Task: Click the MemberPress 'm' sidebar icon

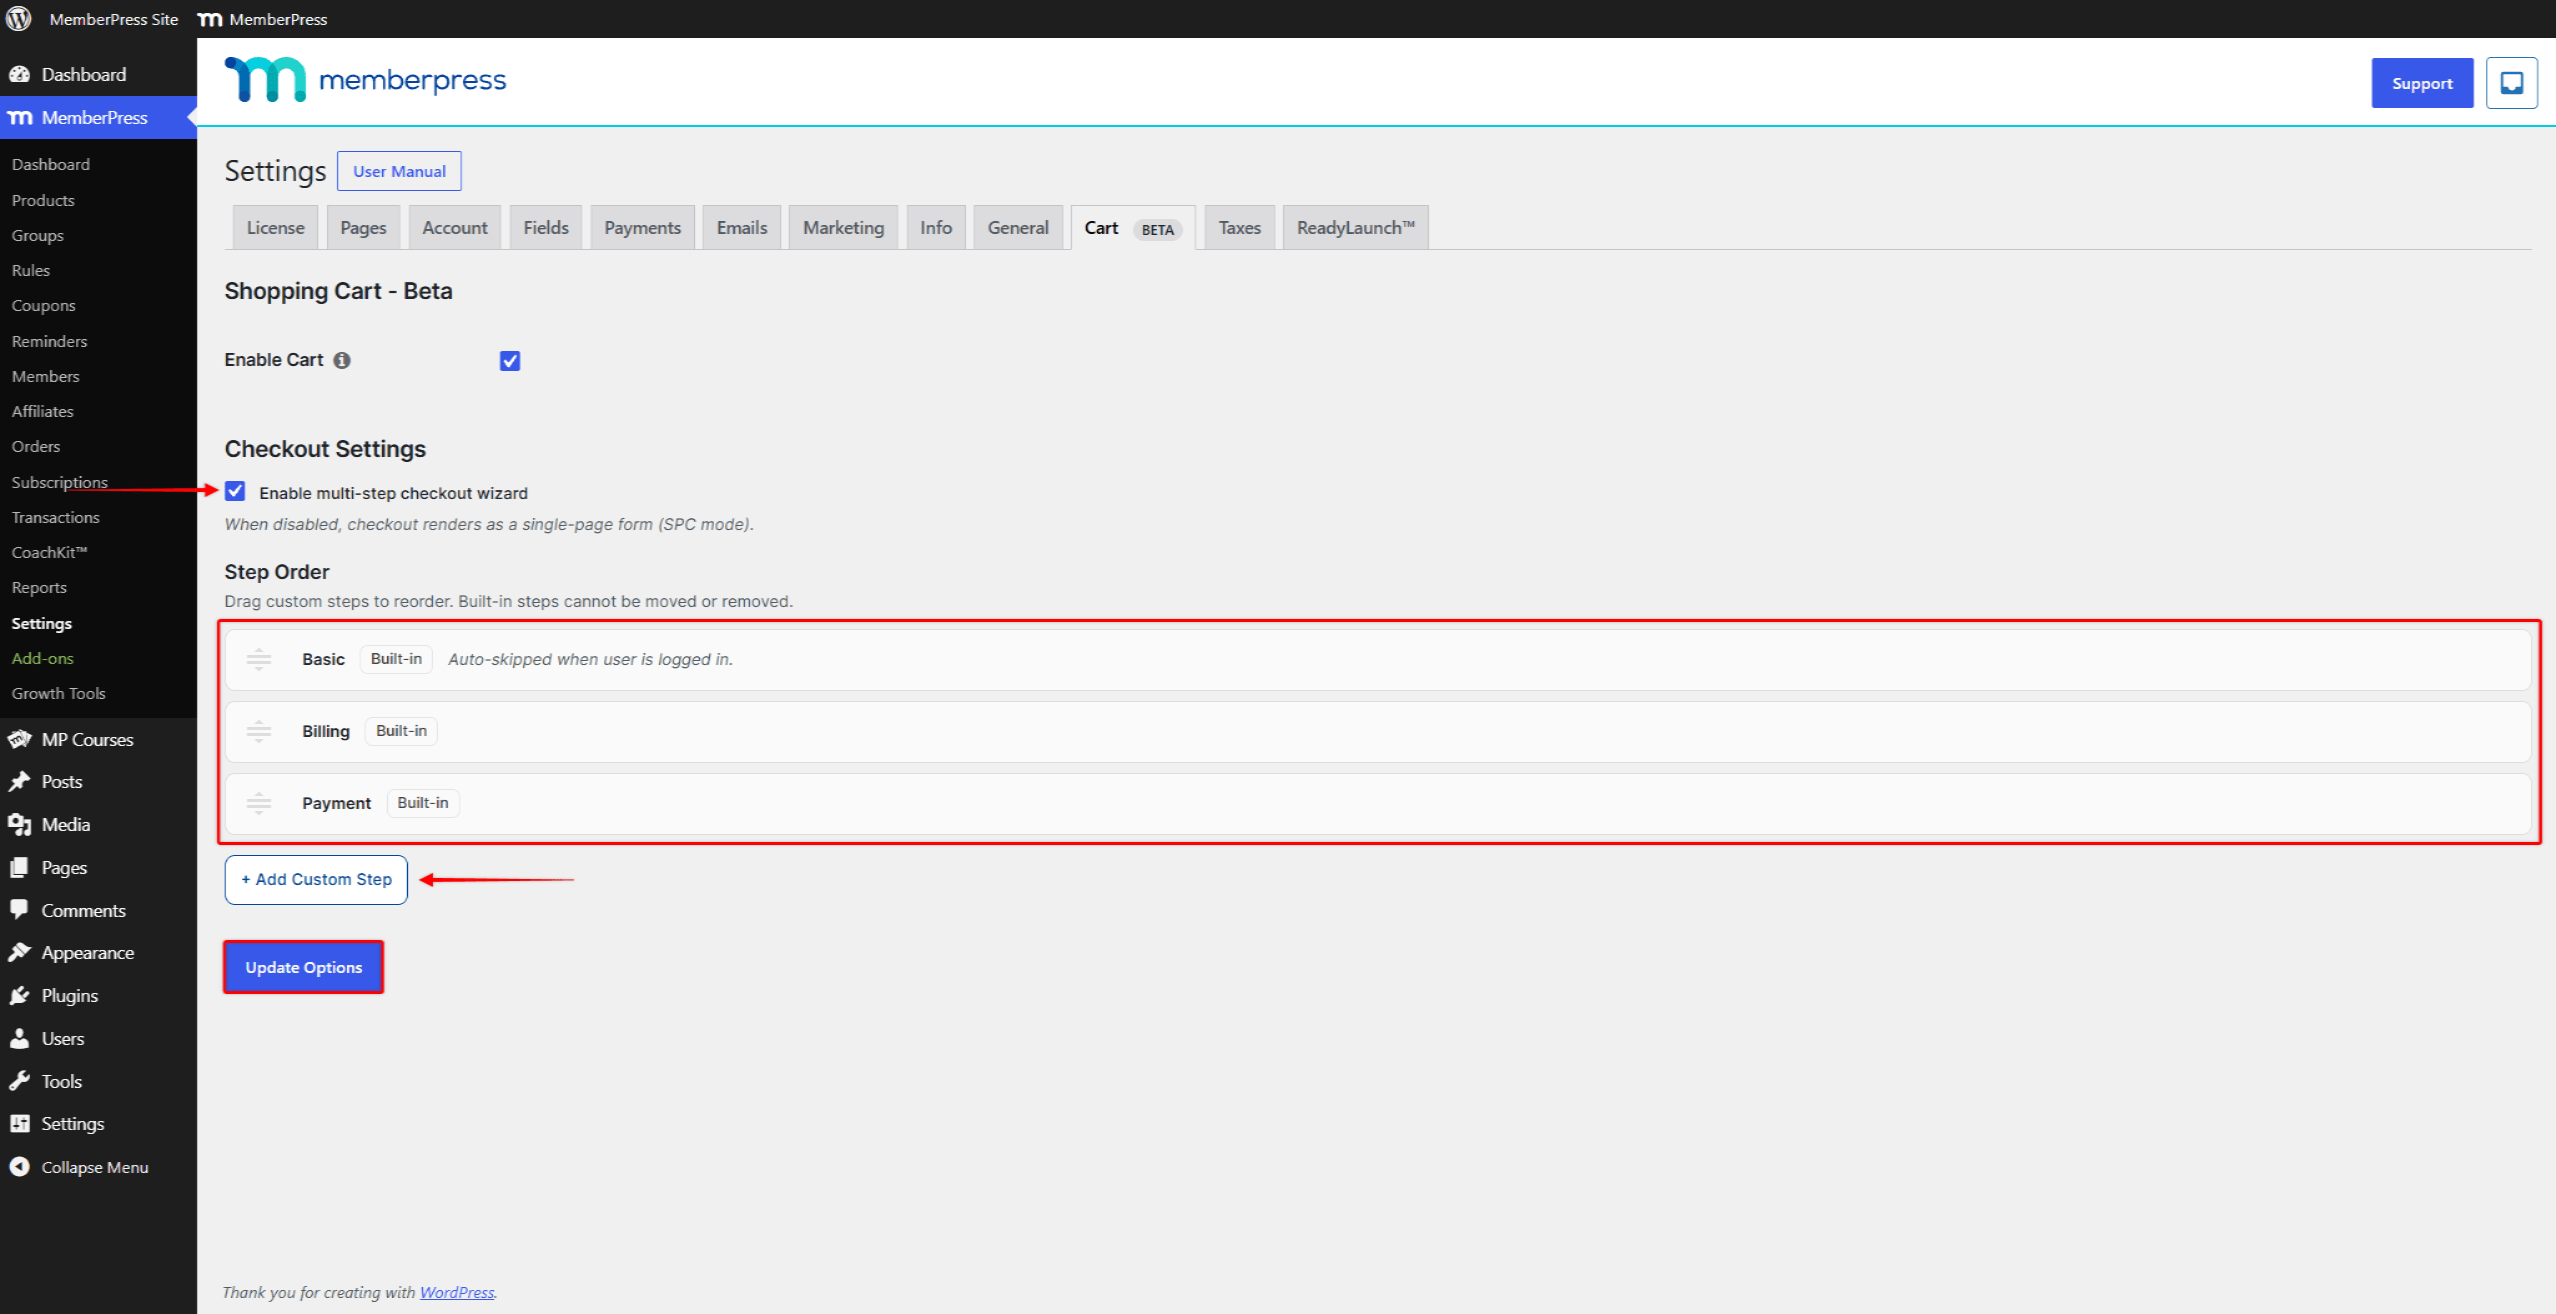Action: [20, 118]
